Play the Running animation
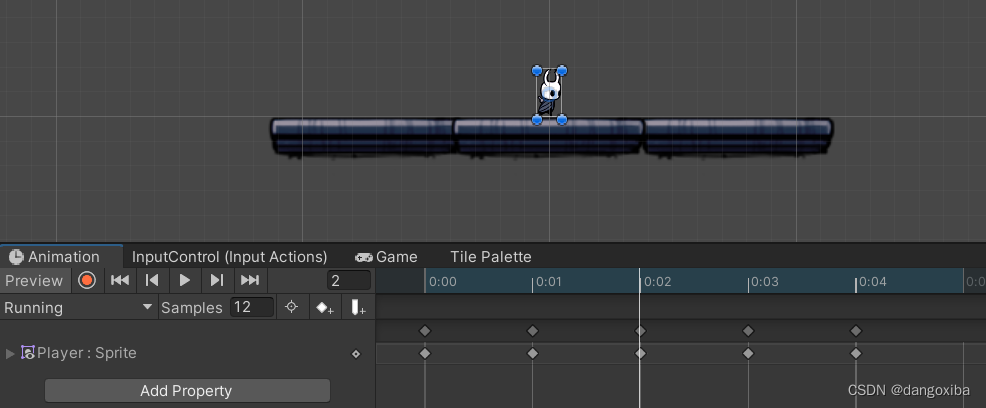Screen dimensions: 986x408 pyautogui.click(x=184, y=280)
